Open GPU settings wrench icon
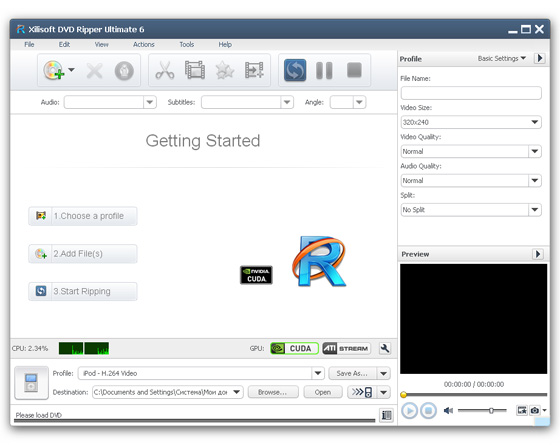 (x=385, y=348)
